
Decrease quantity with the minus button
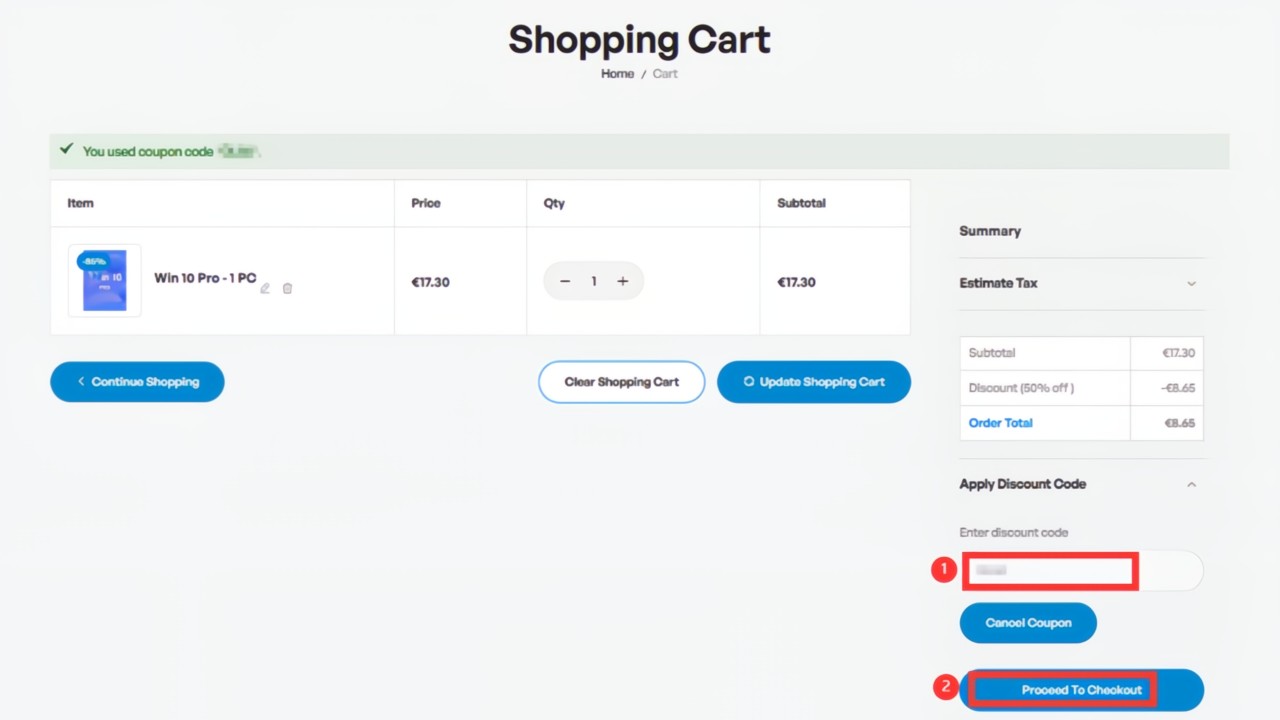click(565, 281)
